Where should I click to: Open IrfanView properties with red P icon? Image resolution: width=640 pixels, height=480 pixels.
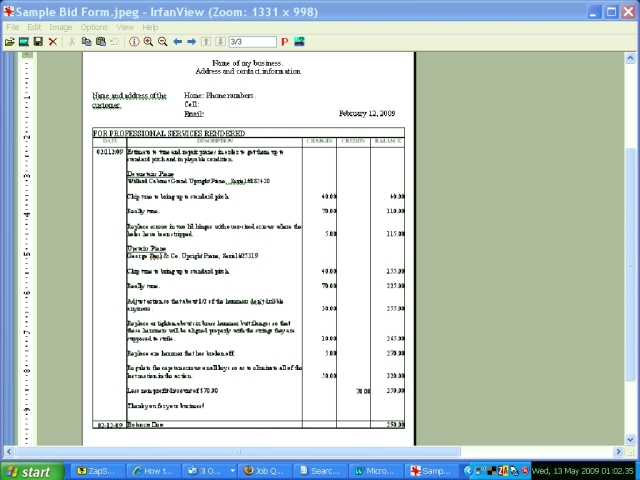click(284, 42)
